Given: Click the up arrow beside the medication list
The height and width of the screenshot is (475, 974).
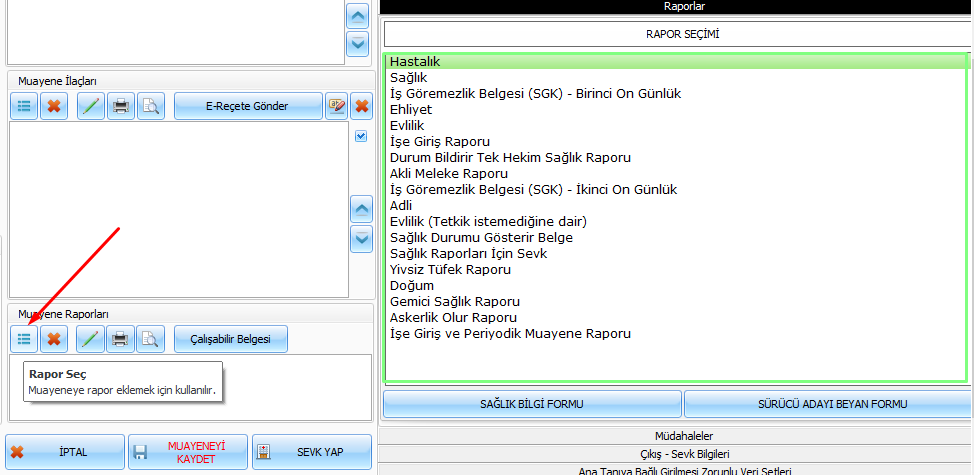Looking at the screenshot, I should tap(360, 209).
